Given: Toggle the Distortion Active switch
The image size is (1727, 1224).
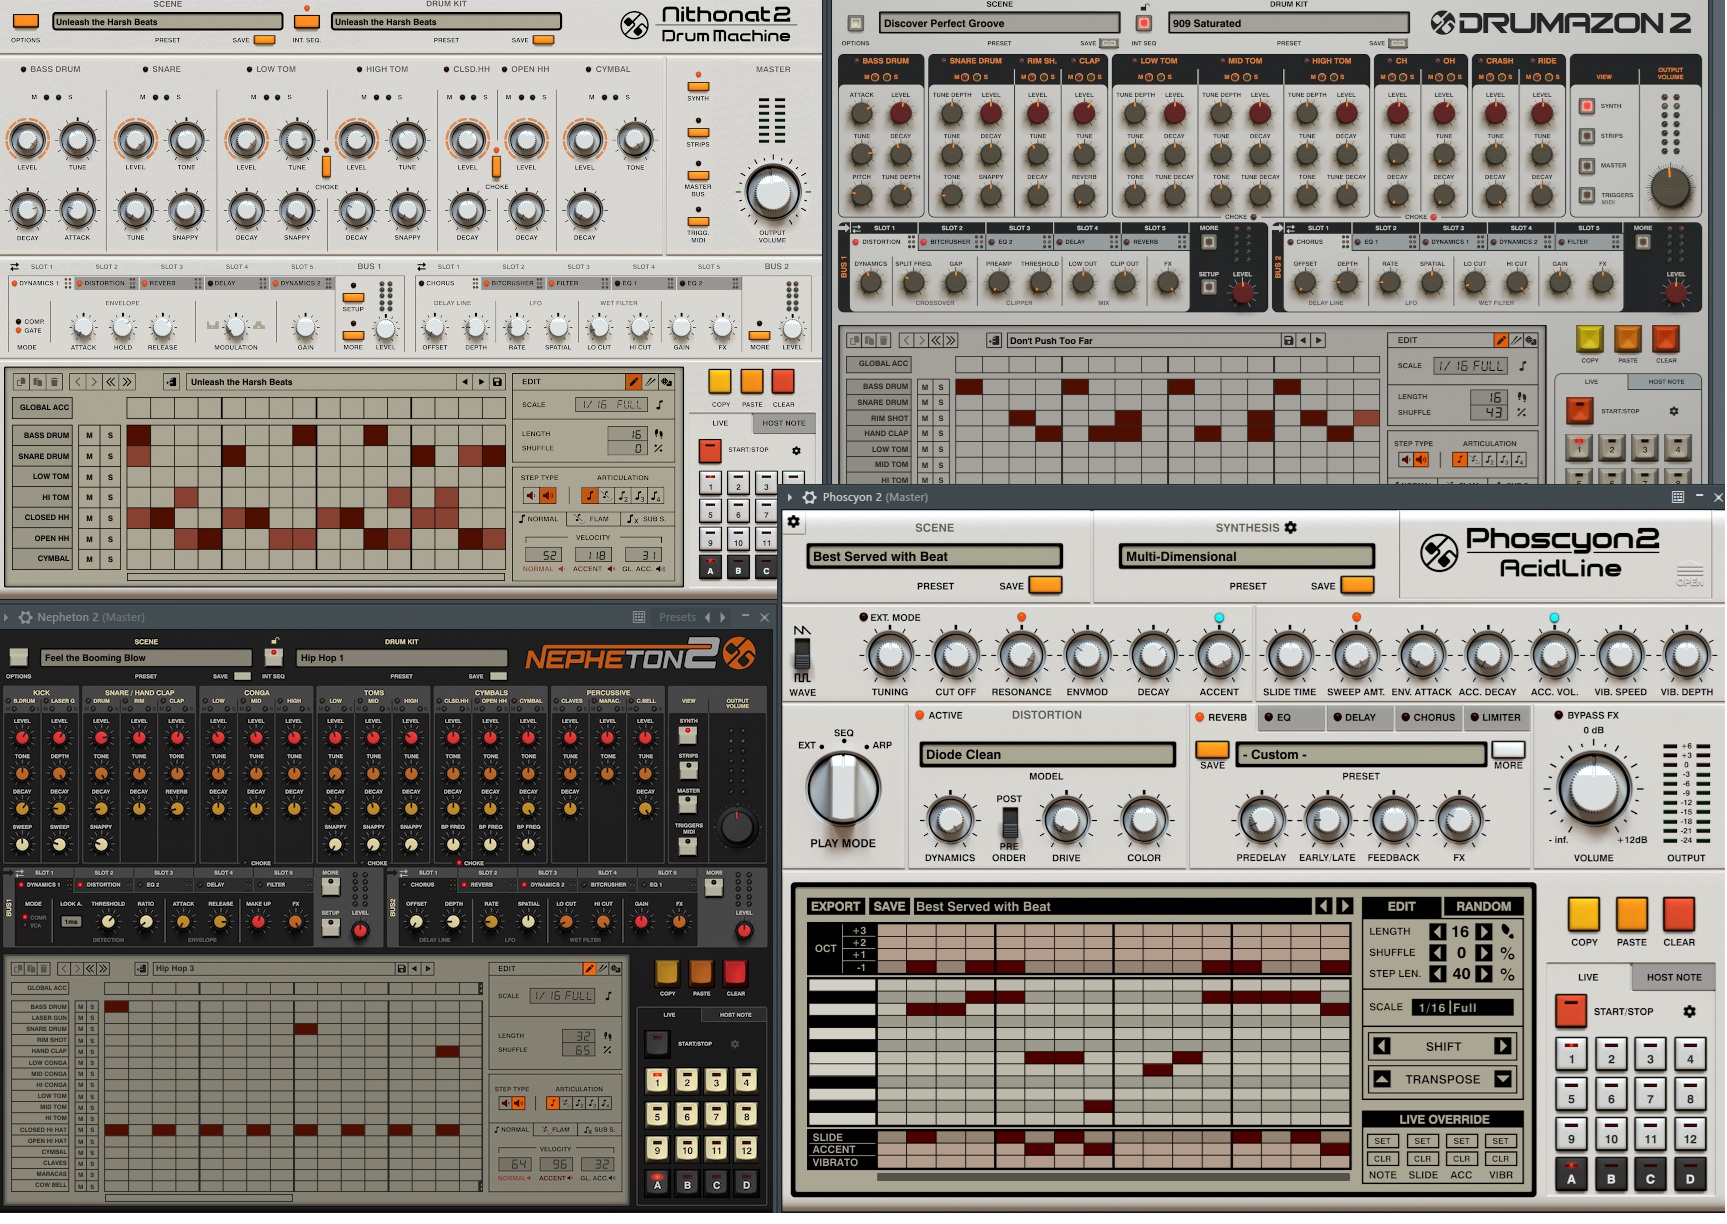Looking at the screenshot, I should 919,715.
